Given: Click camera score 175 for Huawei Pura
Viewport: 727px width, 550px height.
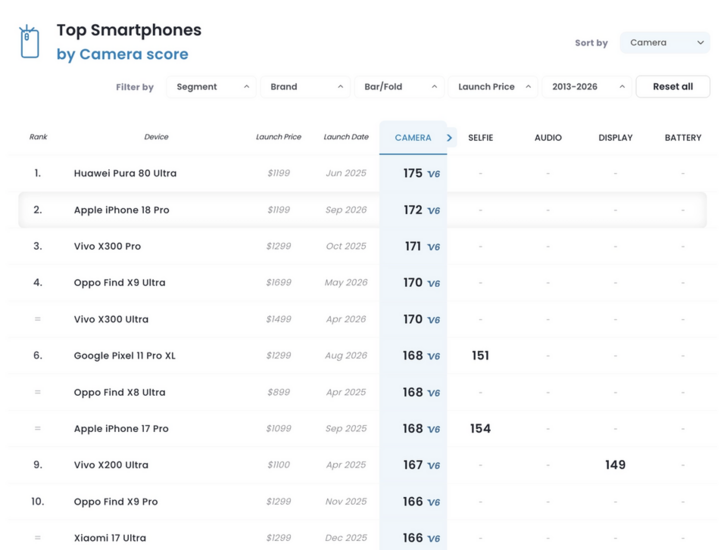Looking at the screenshot, I should 413,173.
